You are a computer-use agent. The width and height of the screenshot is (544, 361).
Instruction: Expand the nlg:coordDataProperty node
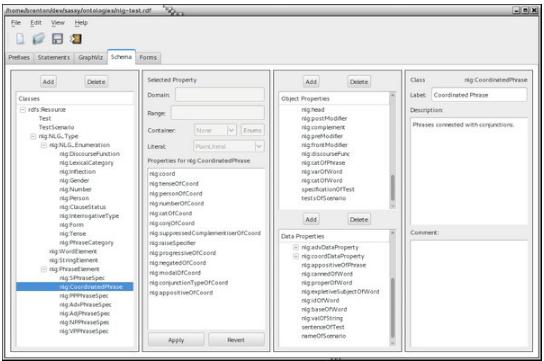(x=296, y=256)
